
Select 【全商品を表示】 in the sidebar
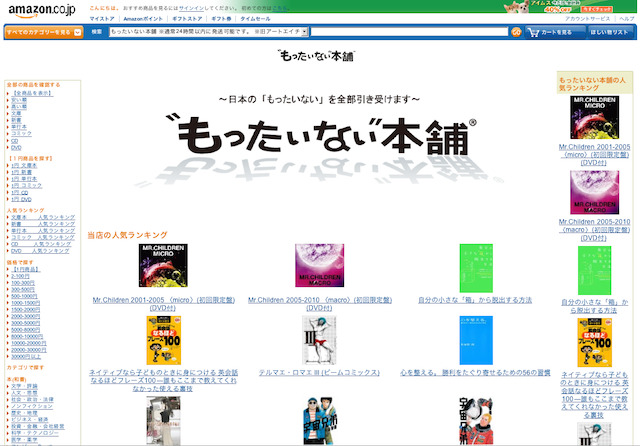(x=32, y=93)
